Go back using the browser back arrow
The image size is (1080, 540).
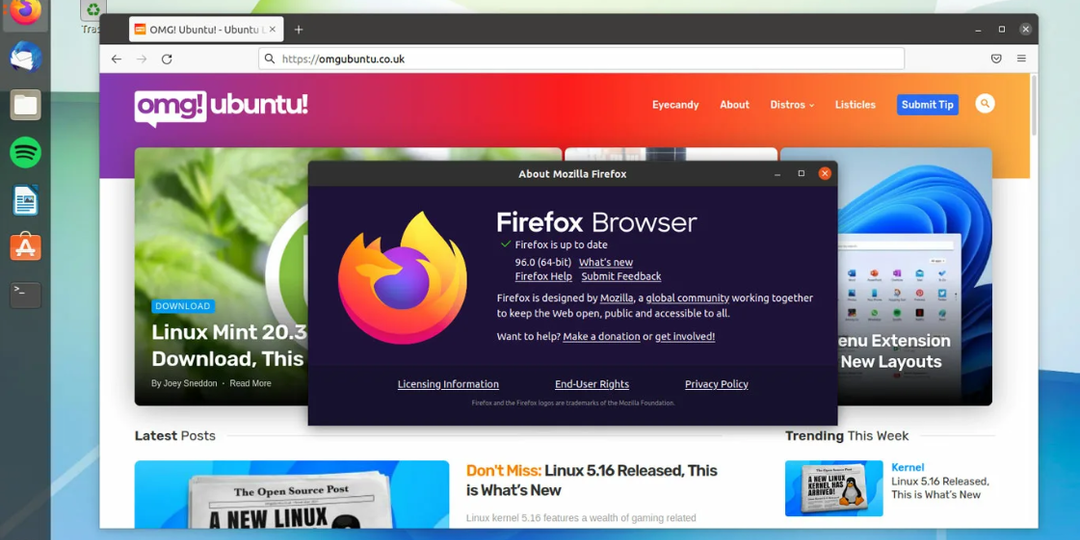pyautogui.click(x=116, y=59)
